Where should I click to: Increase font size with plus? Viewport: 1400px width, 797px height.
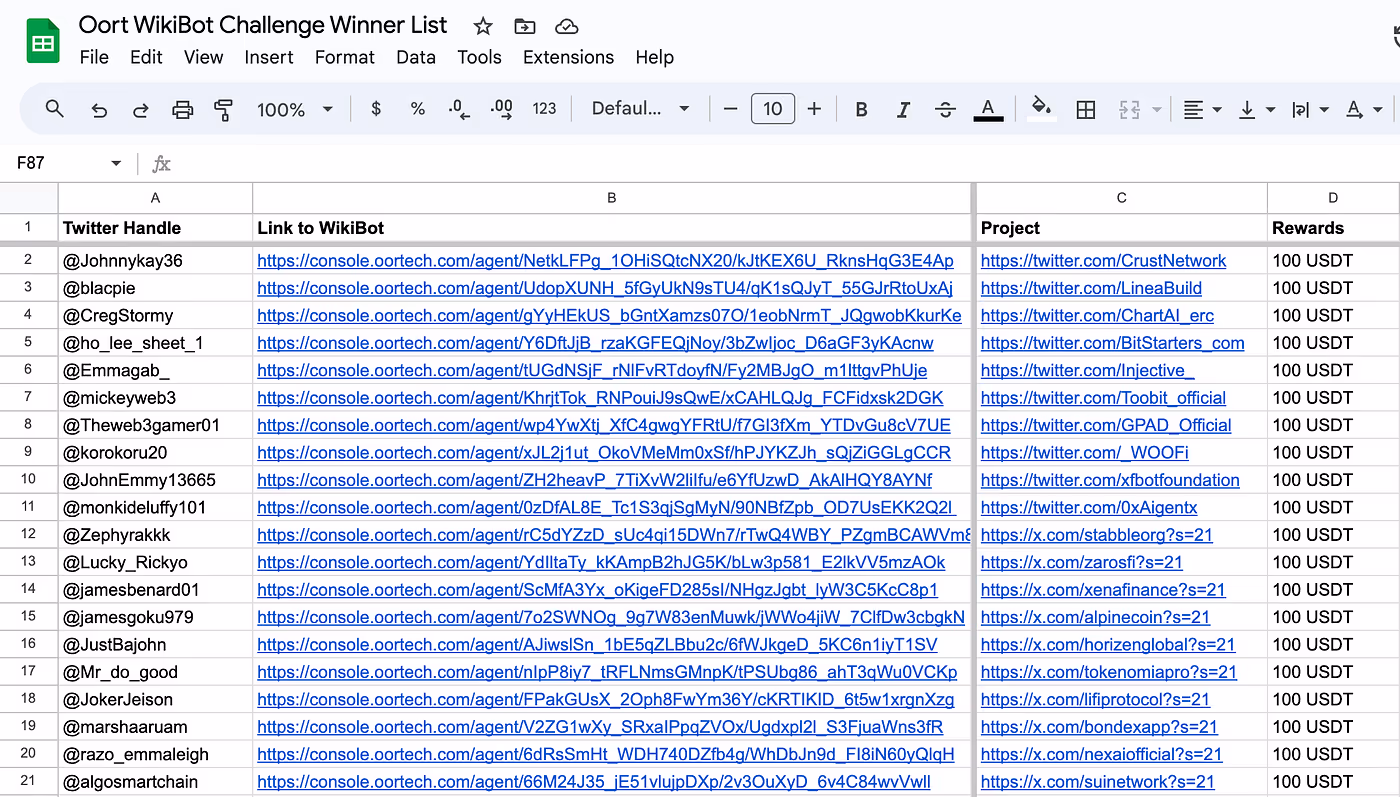(x=814, y=109)
